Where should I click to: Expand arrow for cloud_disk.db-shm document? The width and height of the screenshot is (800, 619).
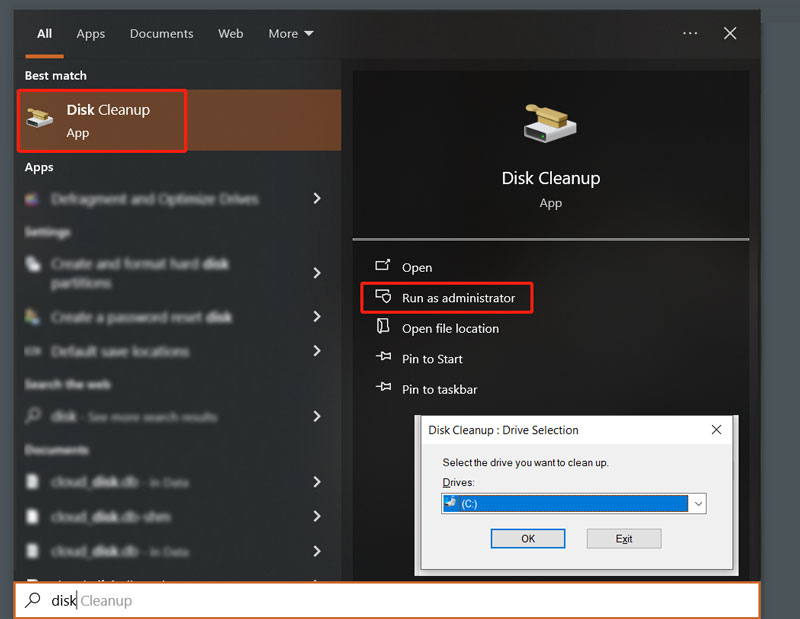[x=317, y=516]
